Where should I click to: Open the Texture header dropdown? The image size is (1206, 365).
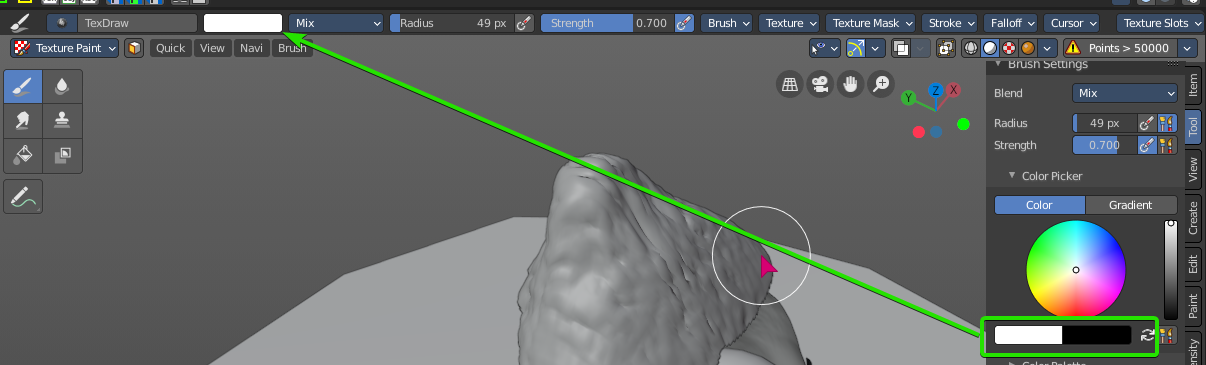790,22
